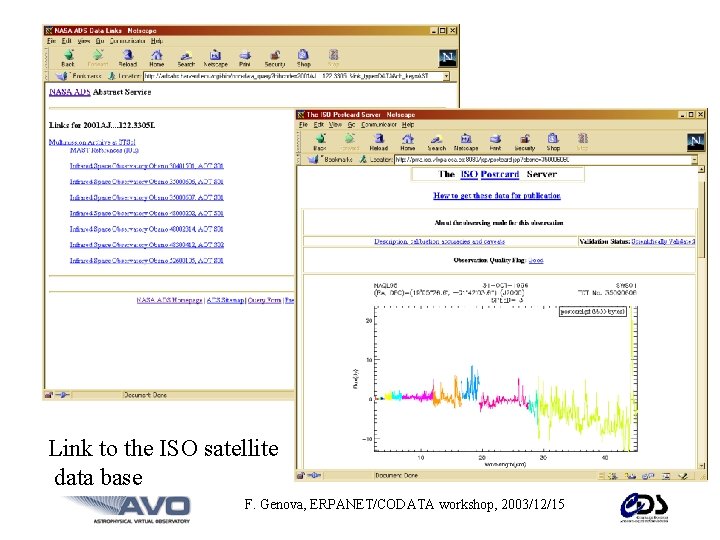This screenshot has width=720, height=540.
Task: Click the Multimission Archive at STScI link
Action: pyautogui.click(x=92, y=142)
